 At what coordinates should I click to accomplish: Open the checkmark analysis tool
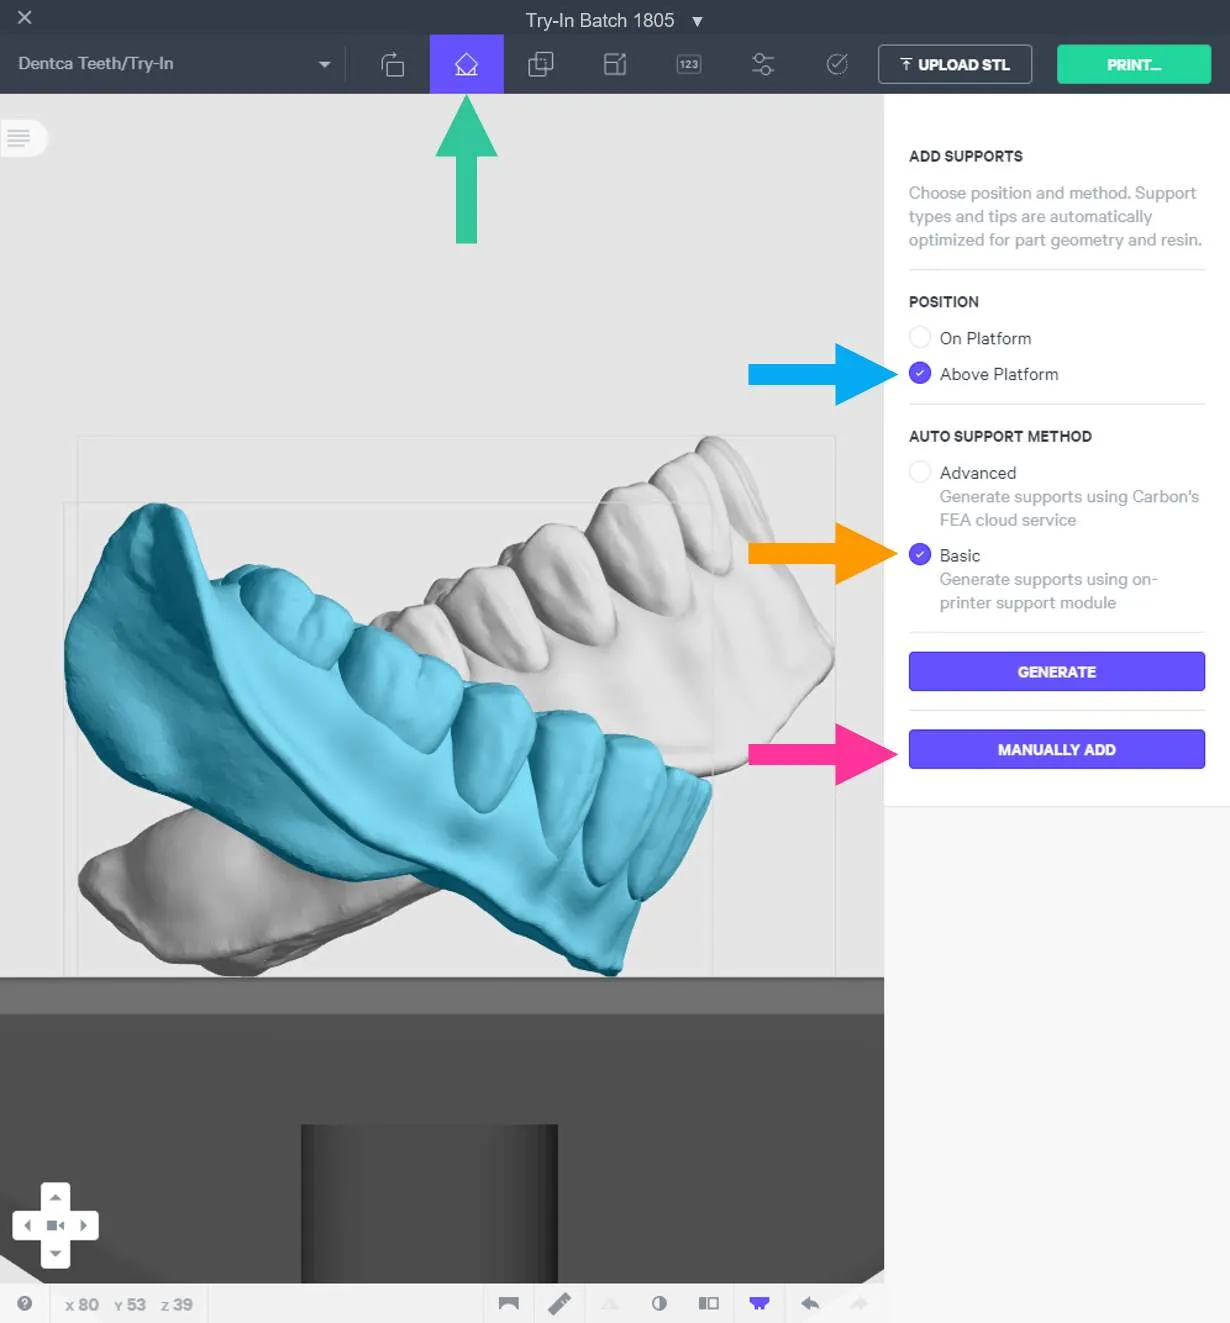tap(837, 65)
